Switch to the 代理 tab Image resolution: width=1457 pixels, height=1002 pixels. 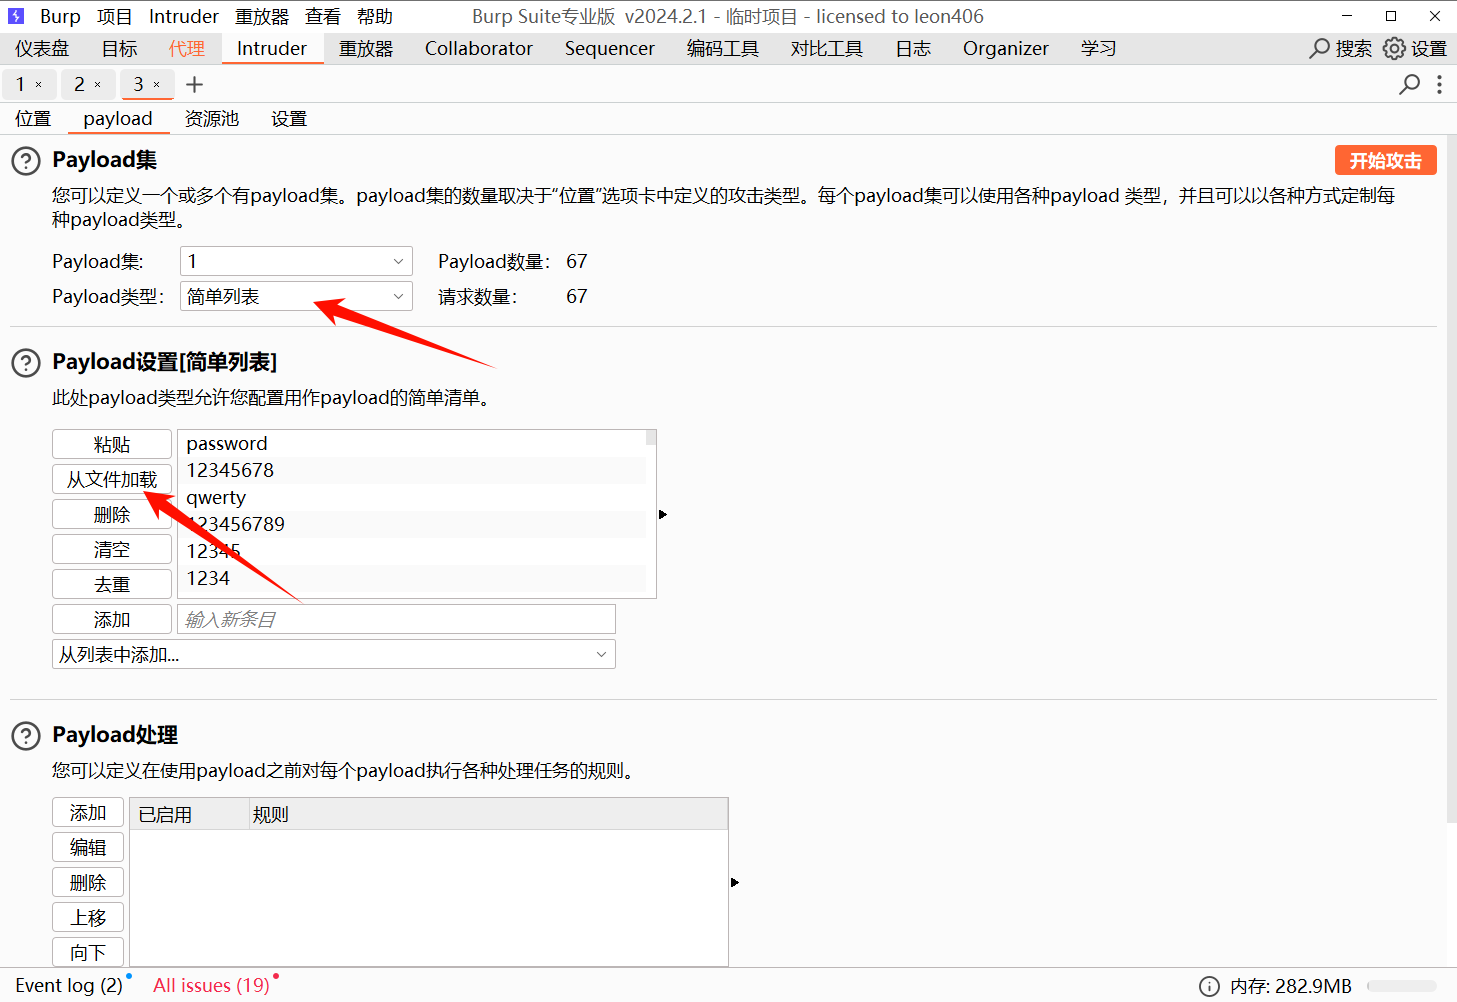click(187, 48)
